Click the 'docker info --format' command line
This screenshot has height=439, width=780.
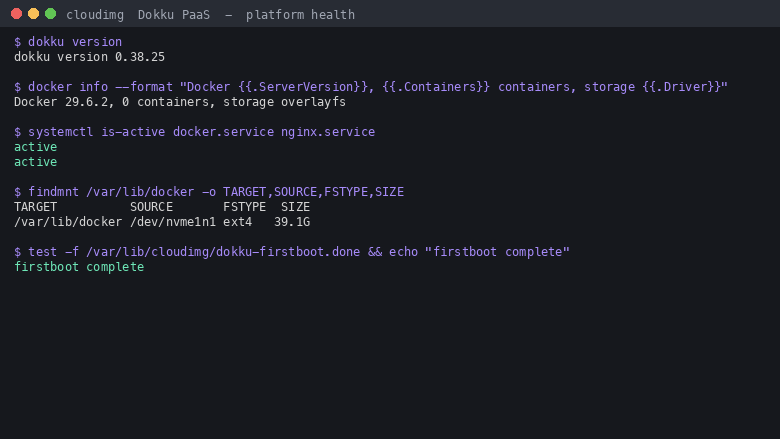(x=371, y=87)
